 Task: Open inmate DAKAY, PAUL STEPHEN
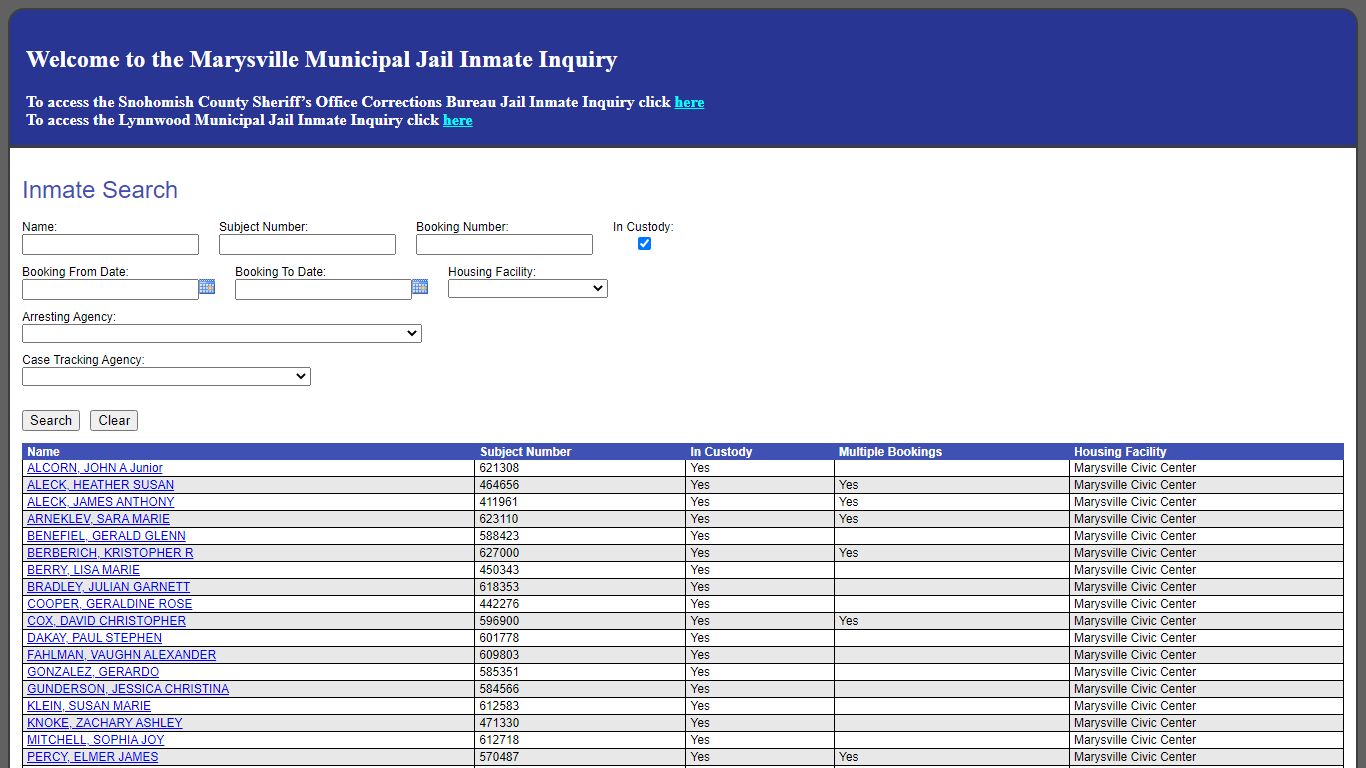pos(94,638)
